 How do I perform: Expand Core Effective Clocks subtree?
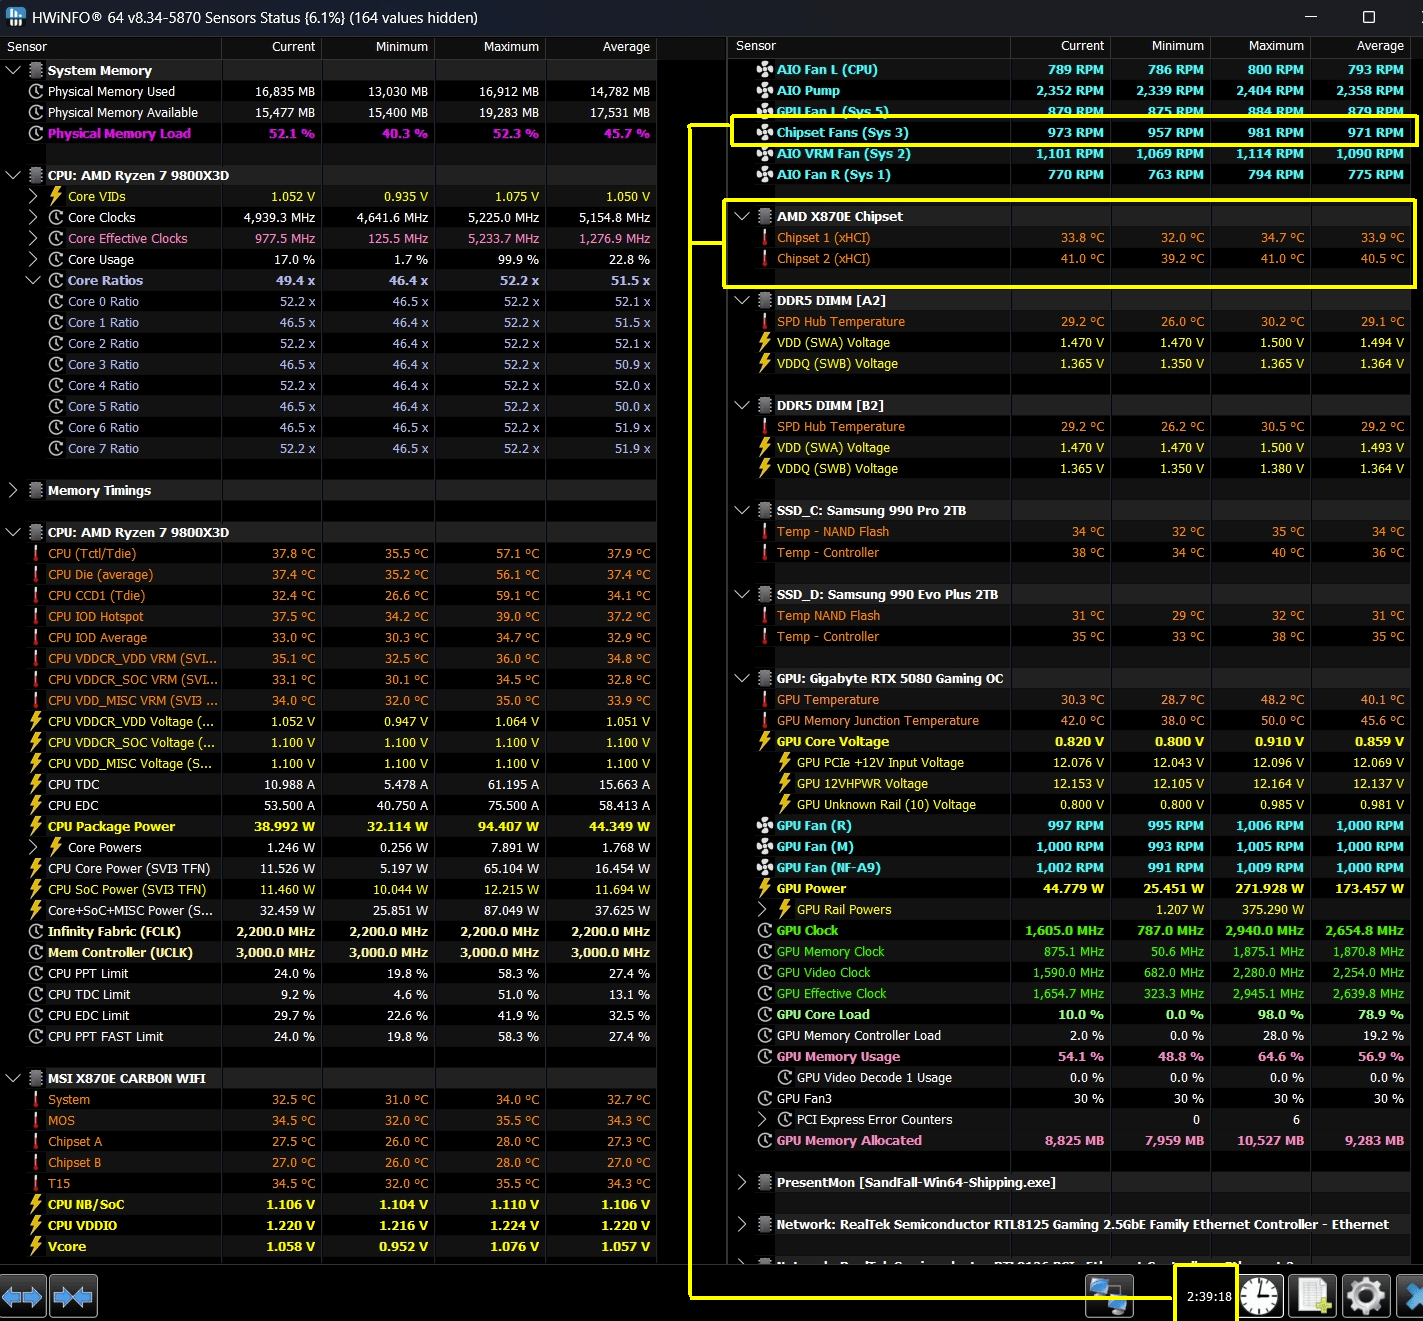(33, 238)
